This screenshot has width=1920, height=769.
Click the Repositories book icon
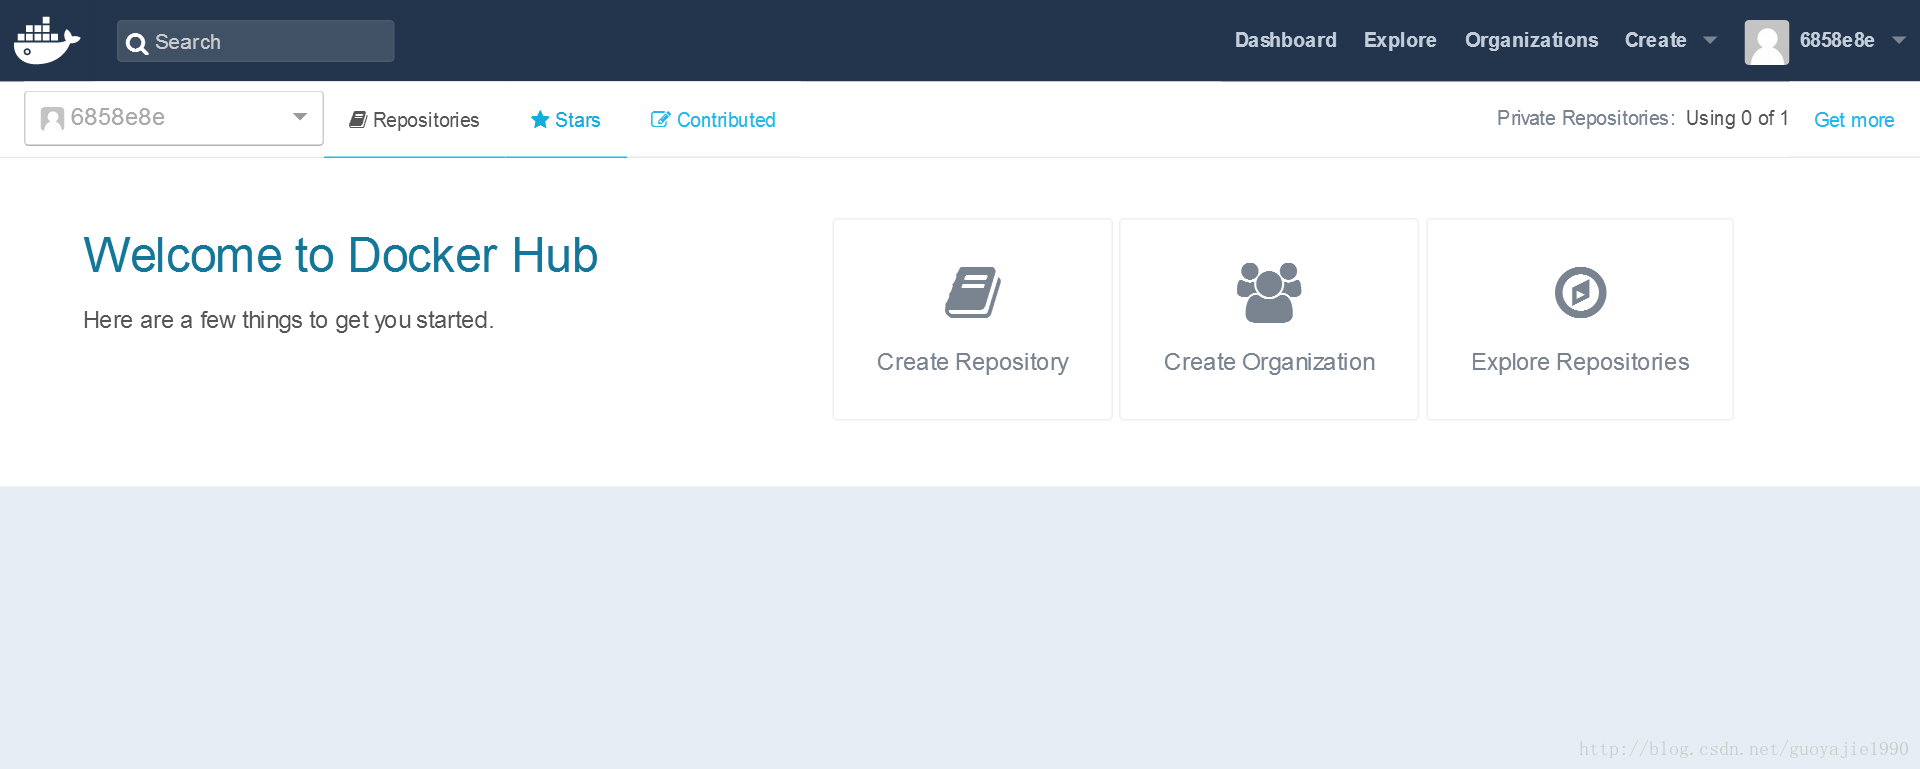(358, 120)
